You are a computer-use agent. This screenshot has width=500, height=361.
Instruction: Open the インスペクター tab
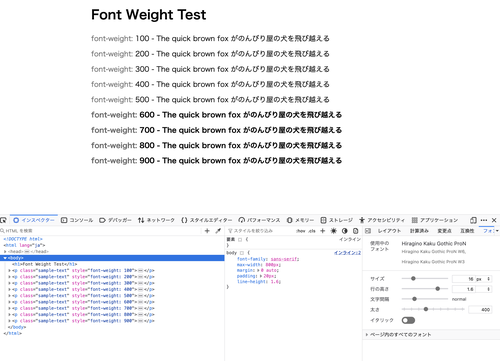34,220
